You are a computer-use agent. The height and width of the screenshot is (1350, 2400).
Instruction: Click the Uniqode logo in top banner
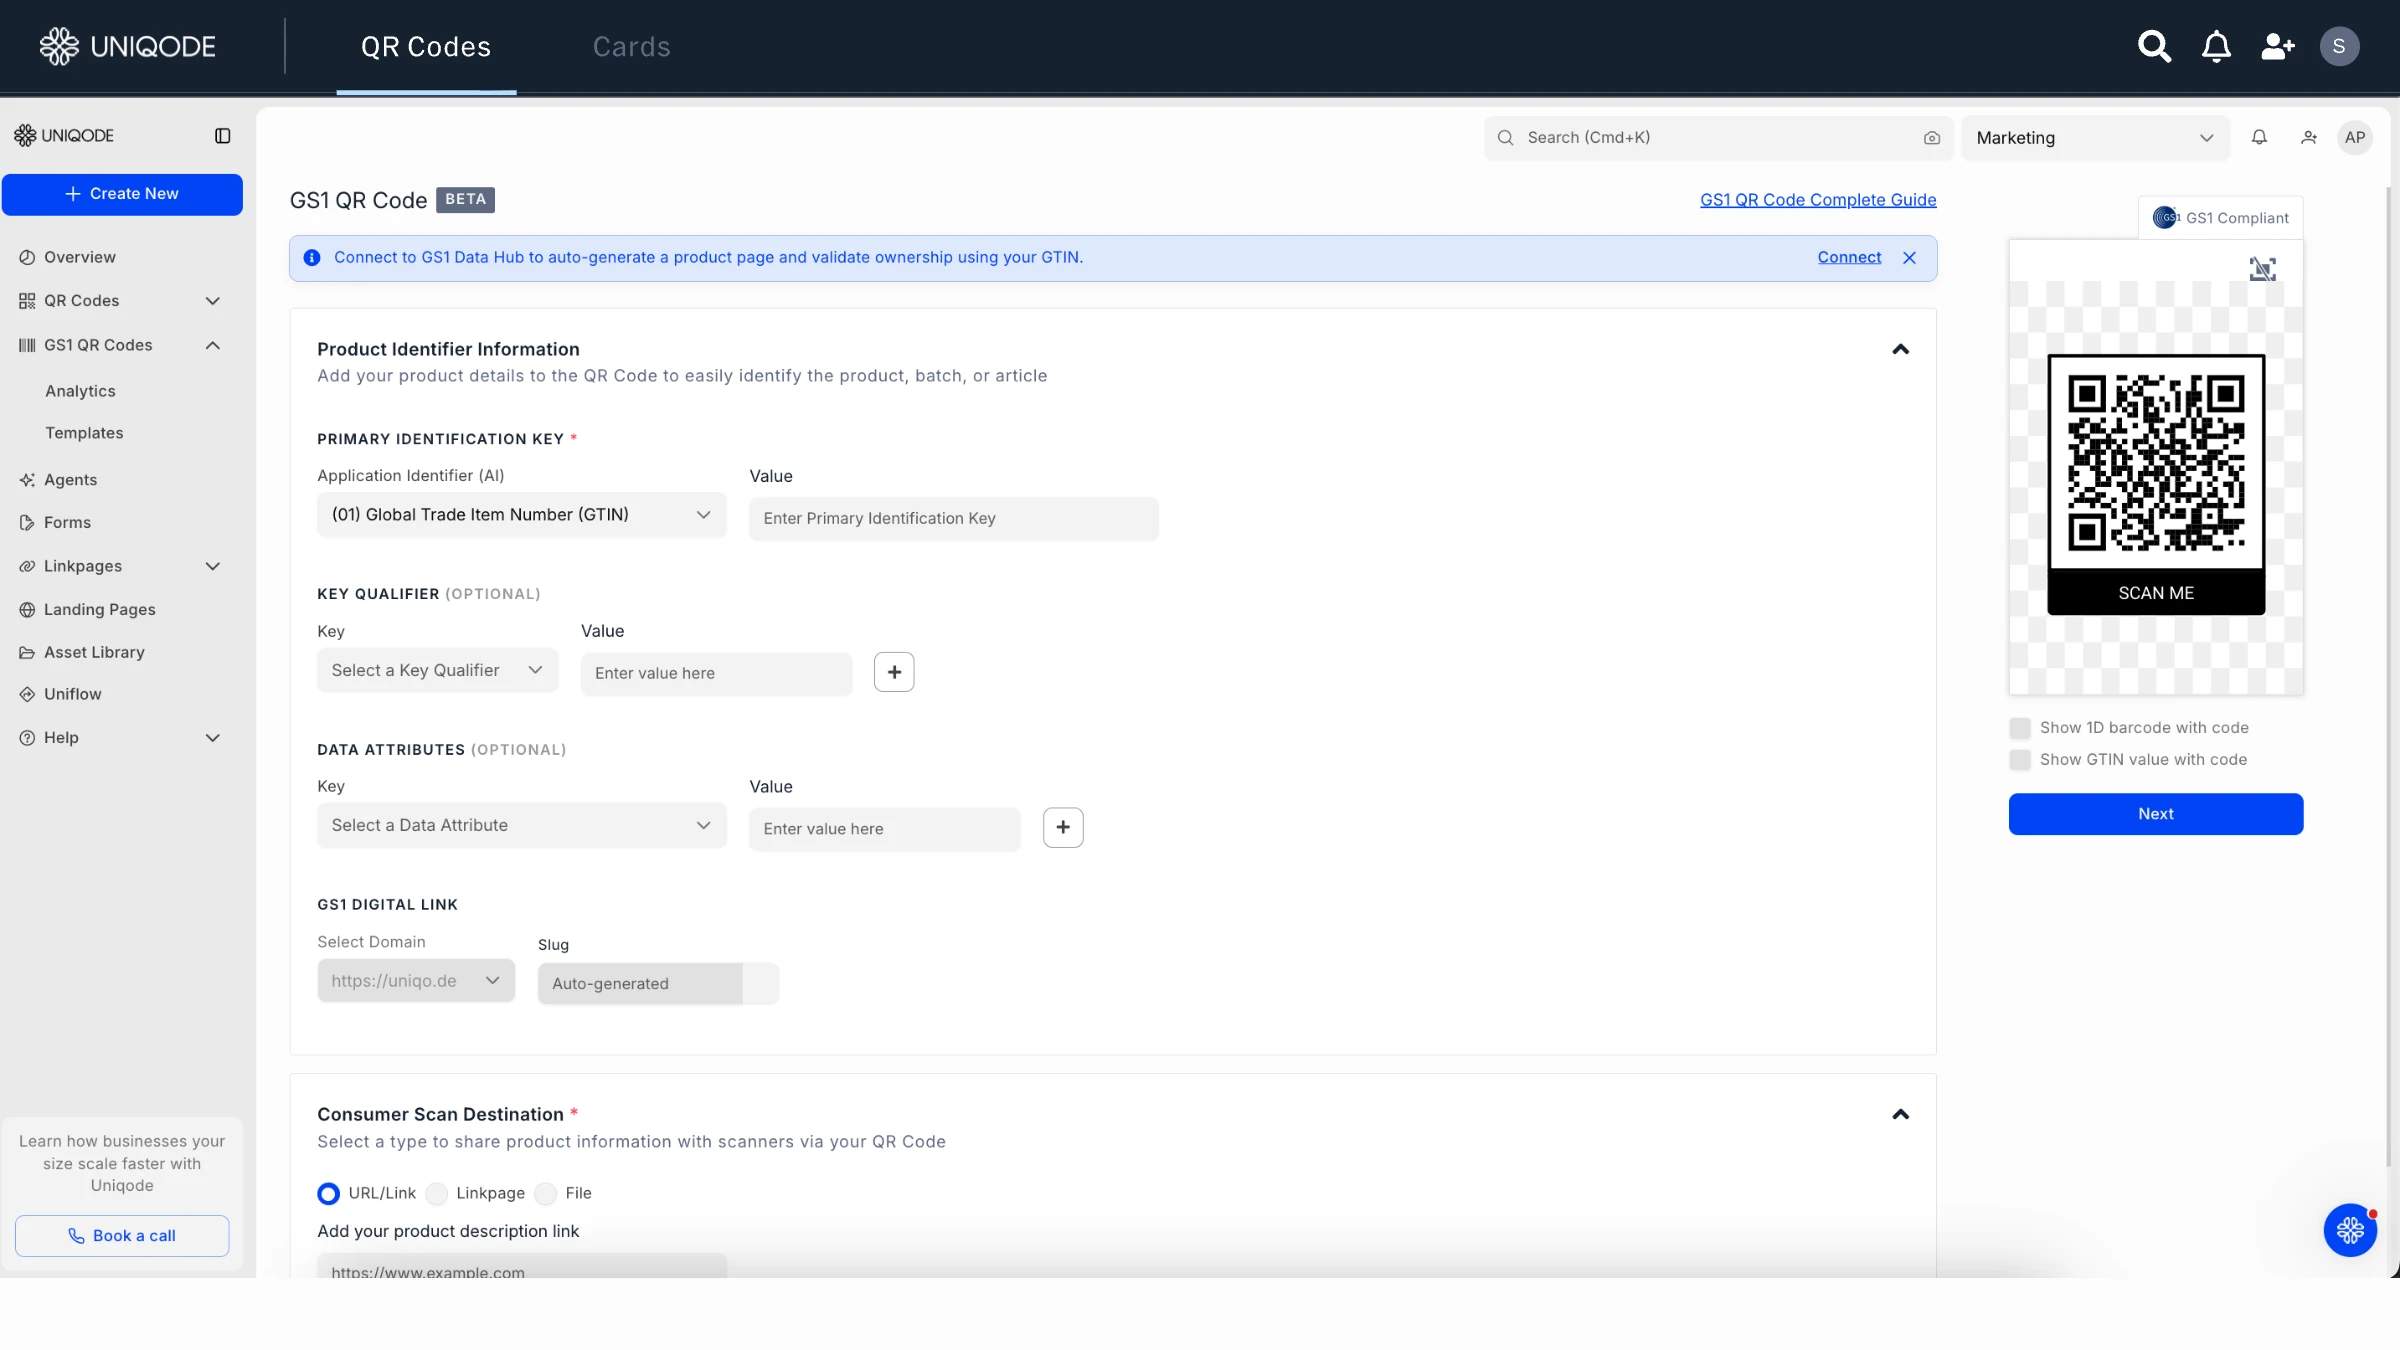pos(128,46)
